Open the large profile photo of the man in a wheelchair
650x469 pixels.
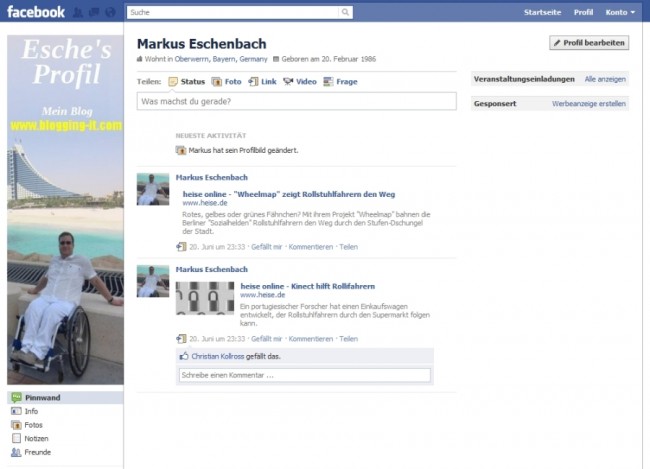click(65, 210)
